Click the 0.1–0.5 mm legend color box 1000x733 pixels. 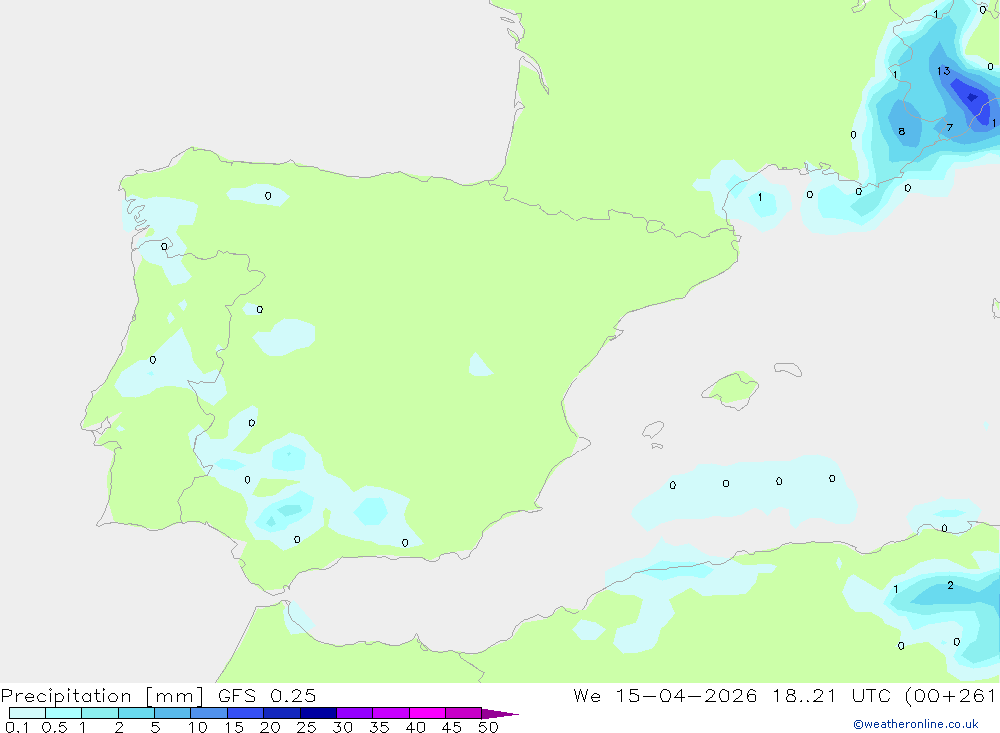point(27,713)
